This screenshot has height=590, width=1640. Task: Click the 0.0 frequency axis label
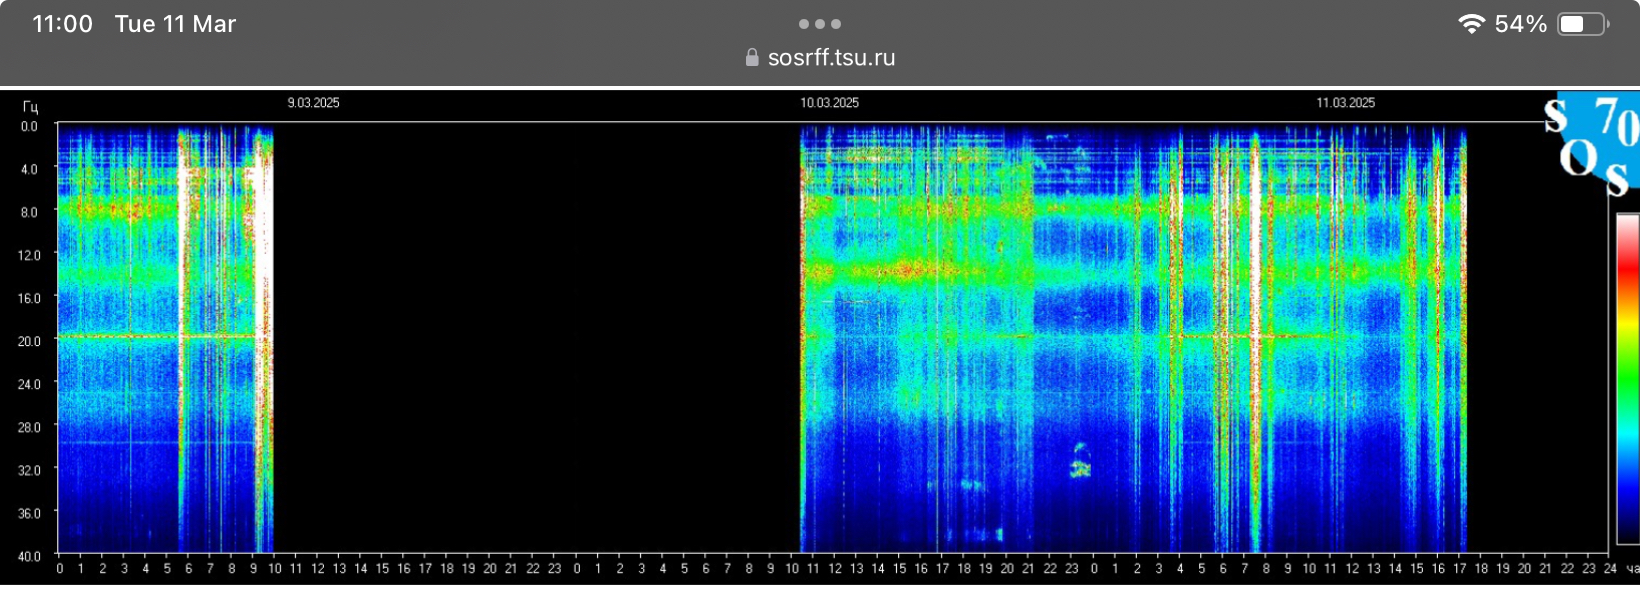(x=29, y=127)
